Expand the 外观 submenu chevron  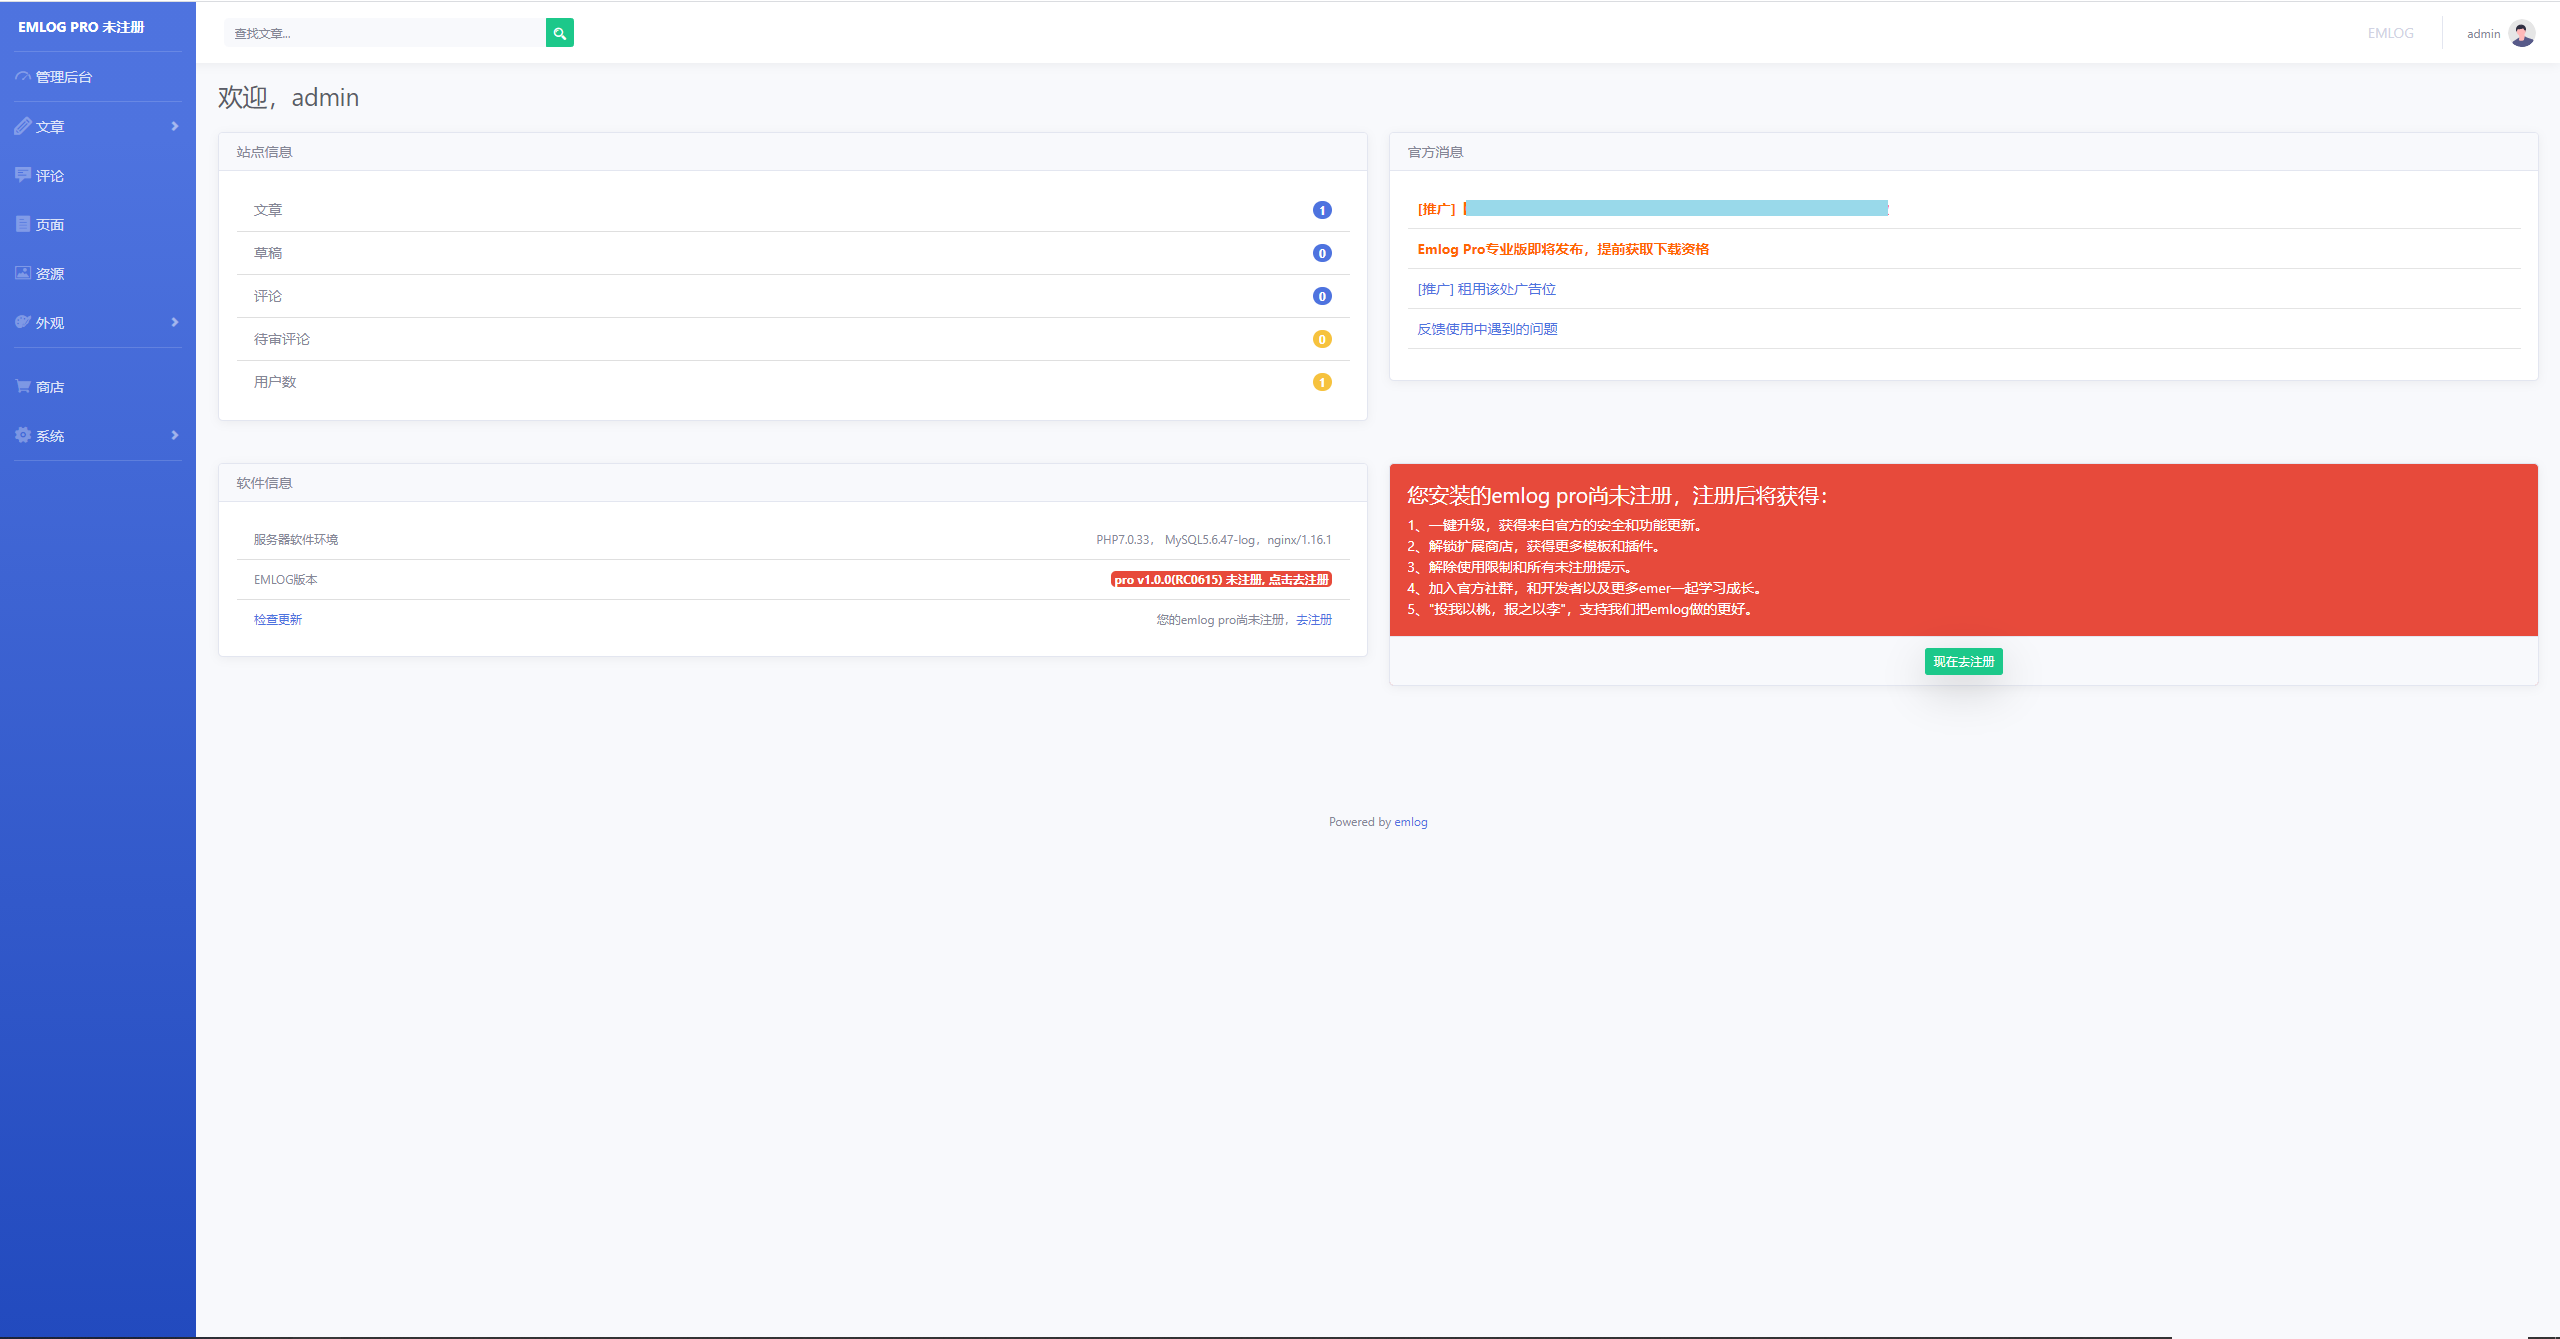(175, 322)
